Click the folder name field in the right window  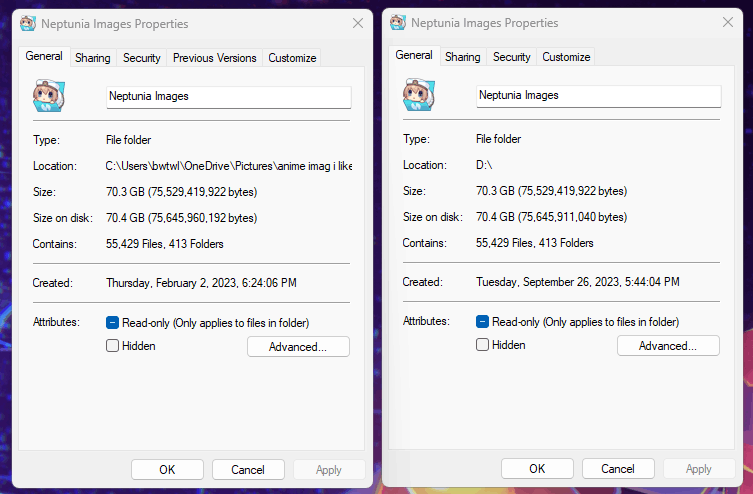coord(598,96)
